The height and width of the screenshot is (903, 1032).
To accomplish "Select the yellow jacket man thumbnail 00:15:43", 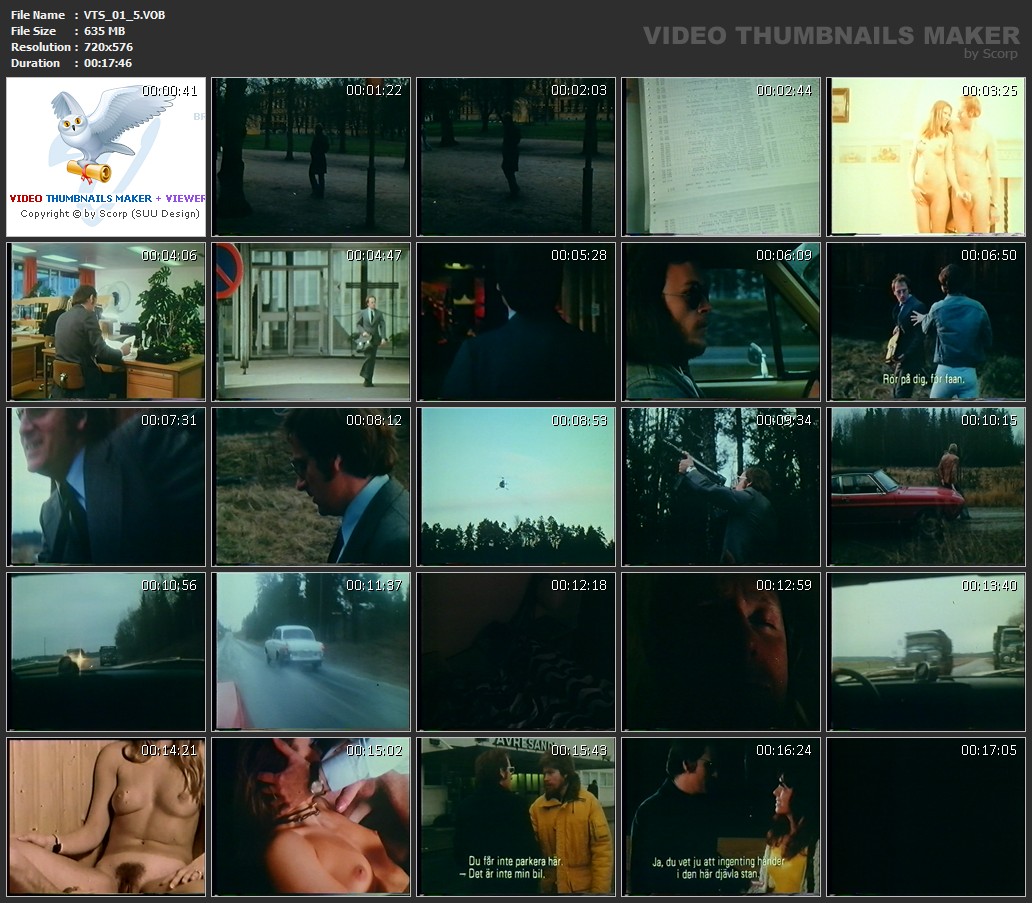I will point(516,816).
